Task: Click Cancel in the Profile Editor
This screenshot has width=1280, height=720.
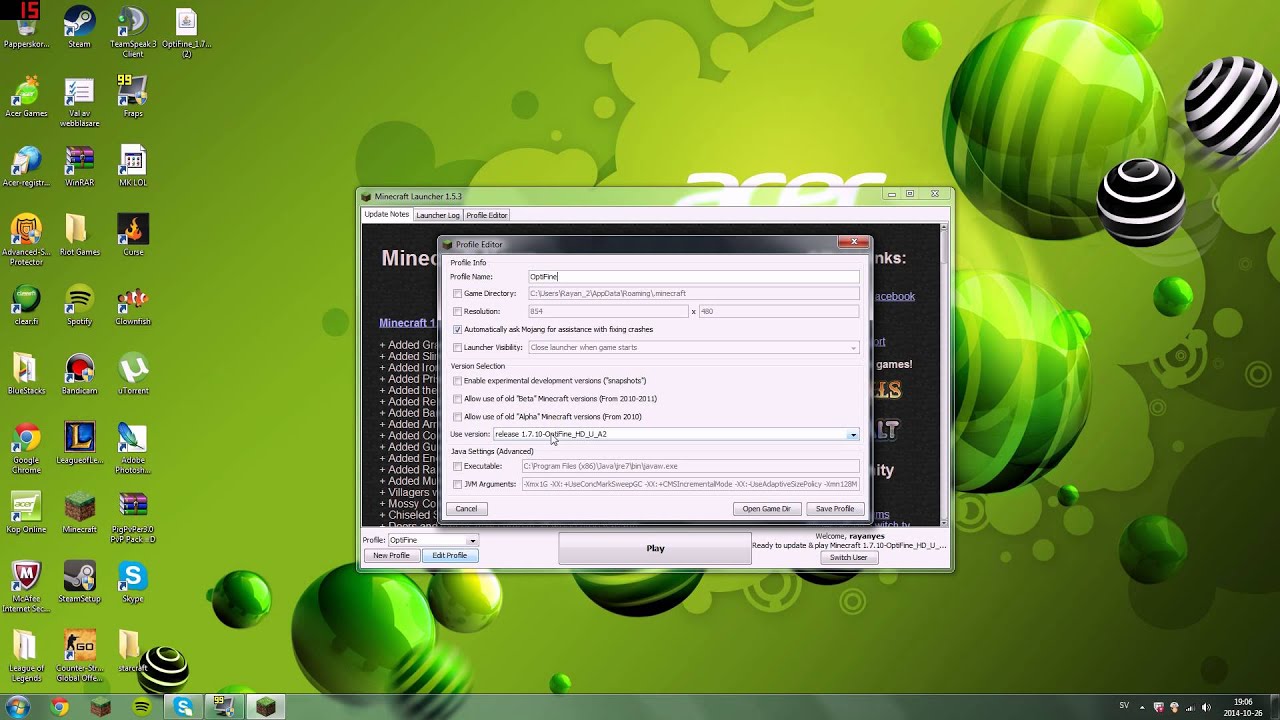Action: (x=466, y=509)
